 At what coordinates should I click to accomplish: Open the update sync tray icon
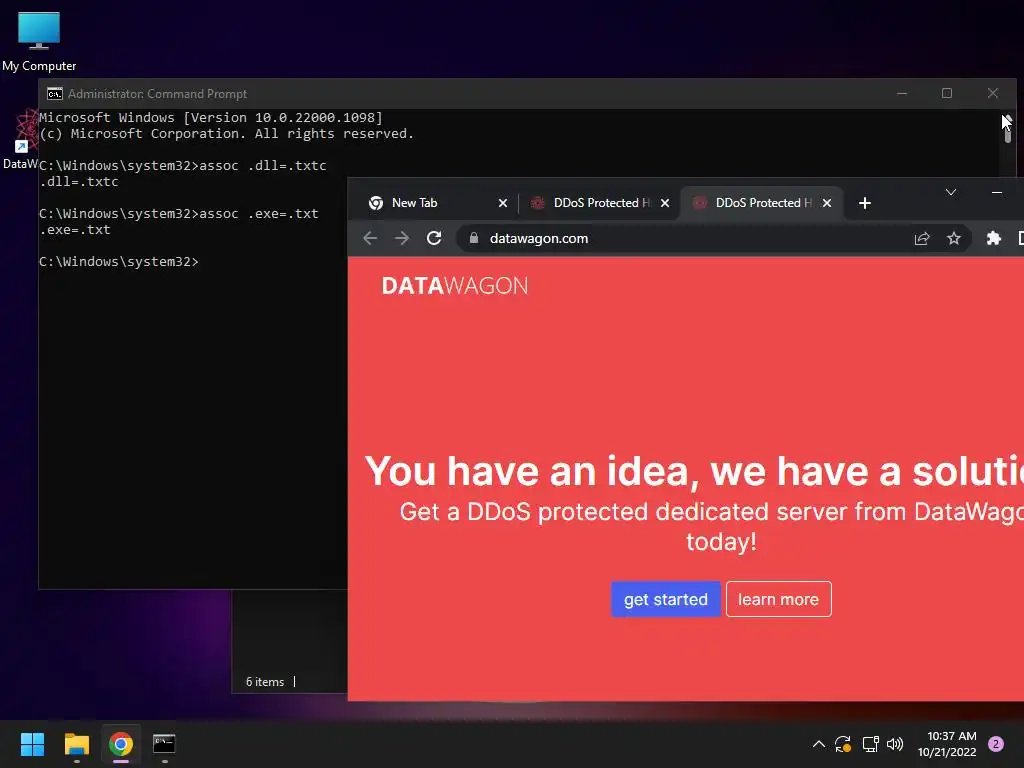click(x=843, y=744)
